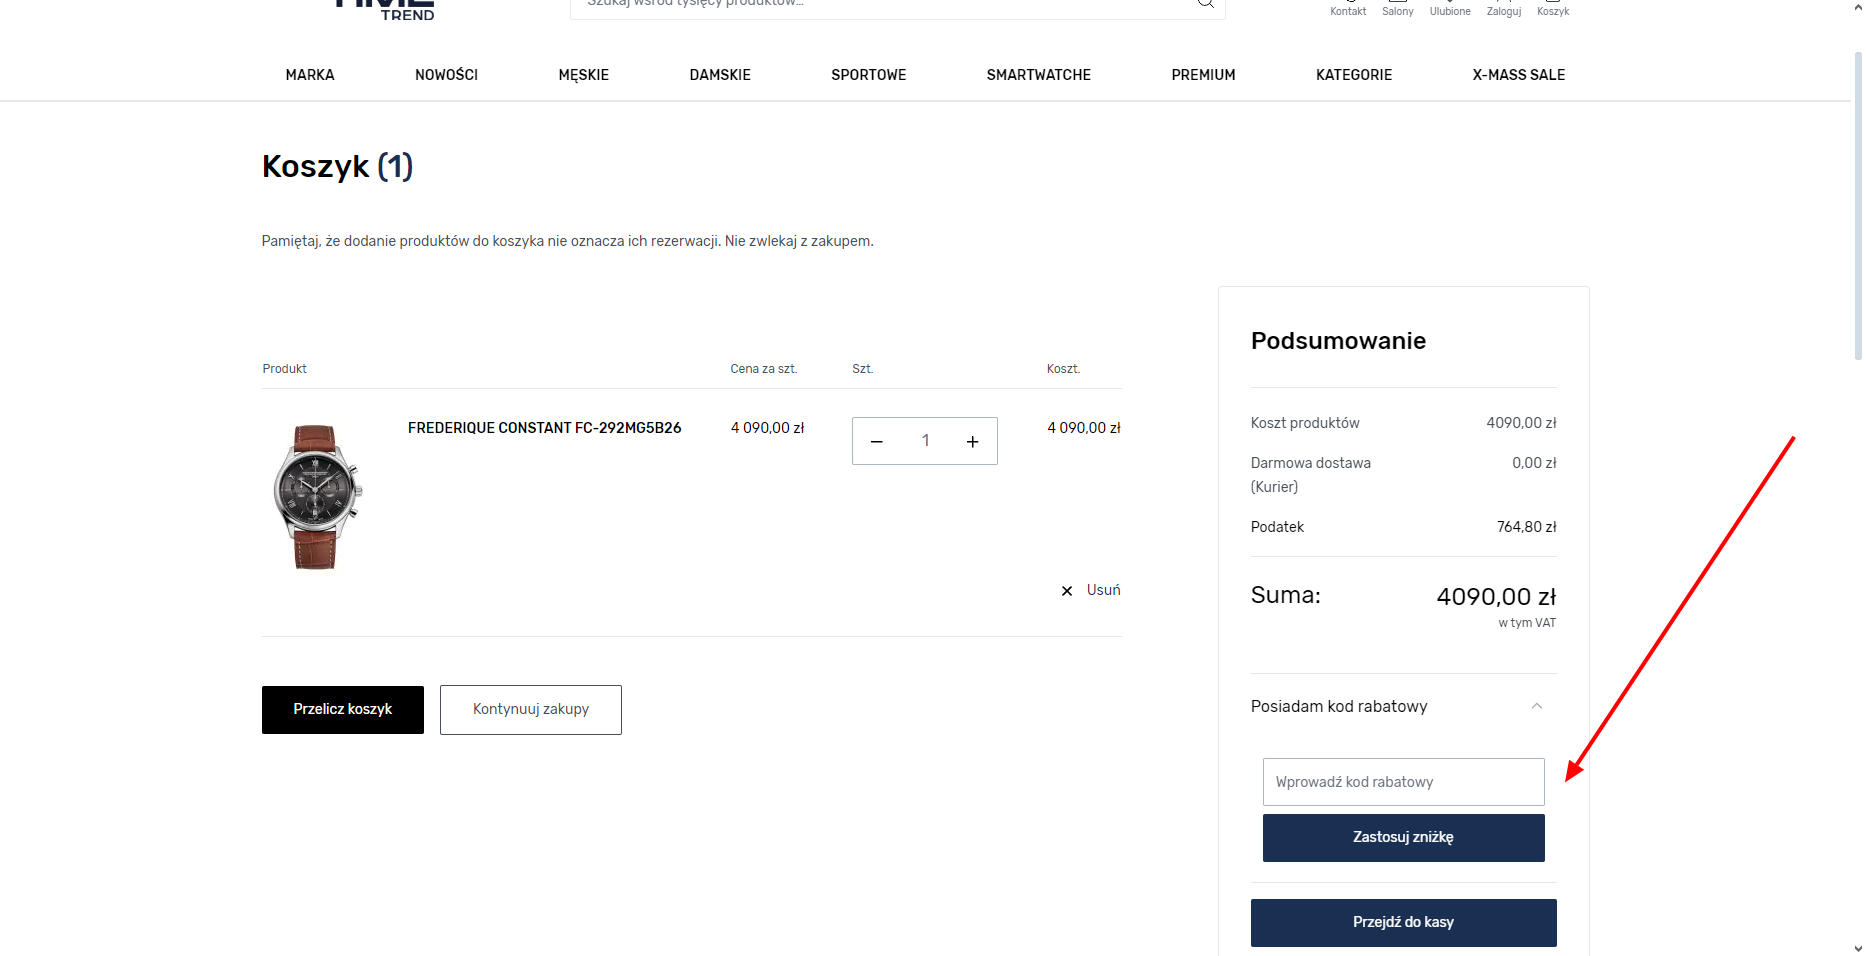Screen dimensions: 1866x956
Task: Click the Kontakt header link
Action: point(1348,9)
